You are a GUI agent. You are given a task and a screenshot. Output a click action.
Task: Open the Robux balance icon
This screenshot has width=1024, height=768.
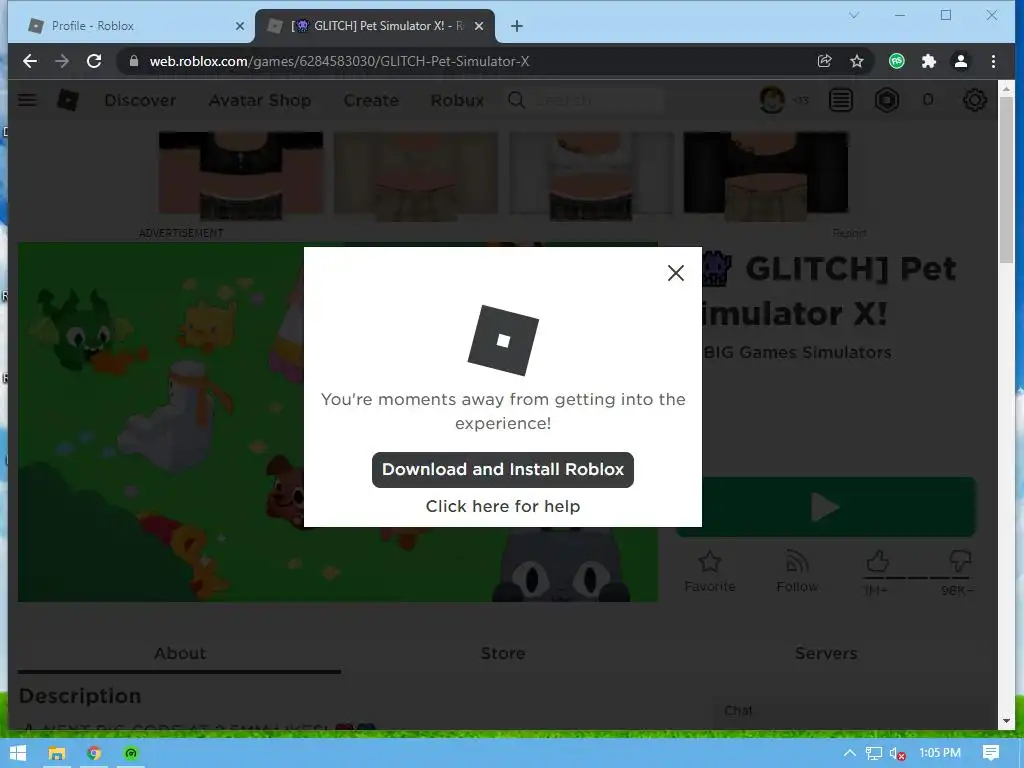(887, 100)
